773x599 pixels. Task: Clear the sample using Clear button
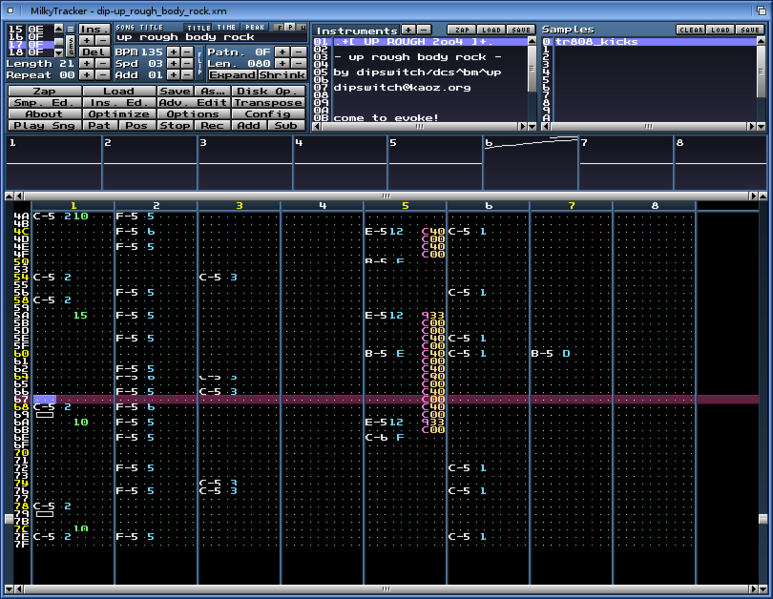691,30
